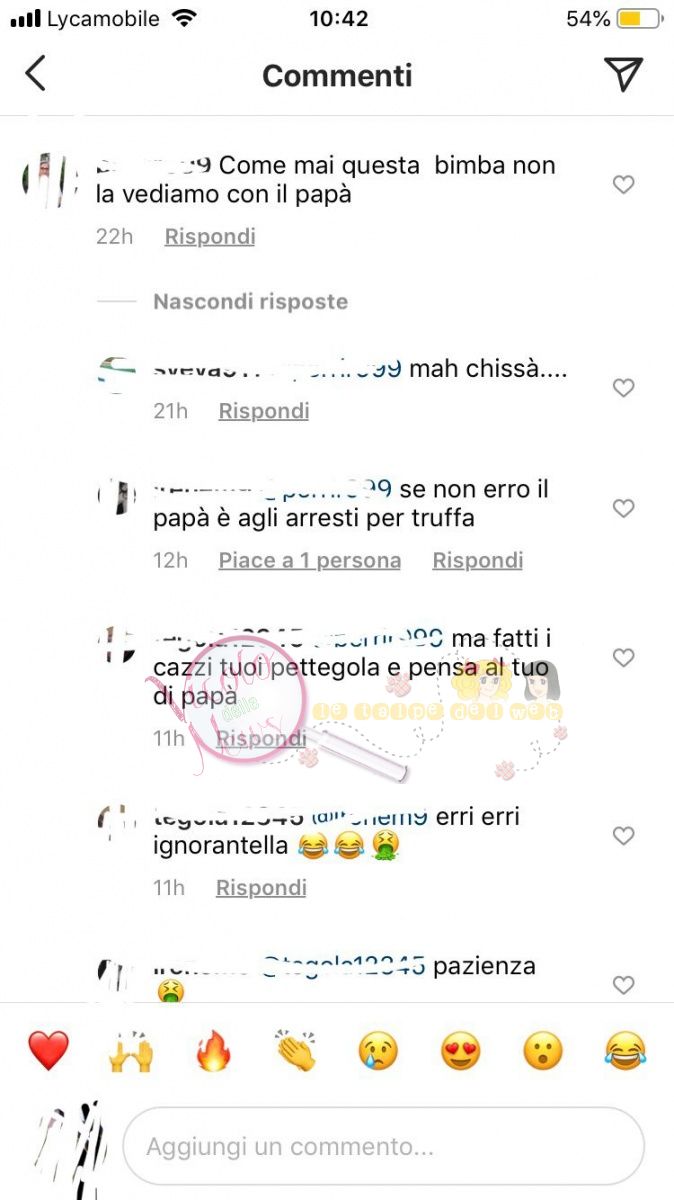This screenshot has width=674, height=1200.
Task: Insert the raised hands emoji
Action: (131, 1051)
